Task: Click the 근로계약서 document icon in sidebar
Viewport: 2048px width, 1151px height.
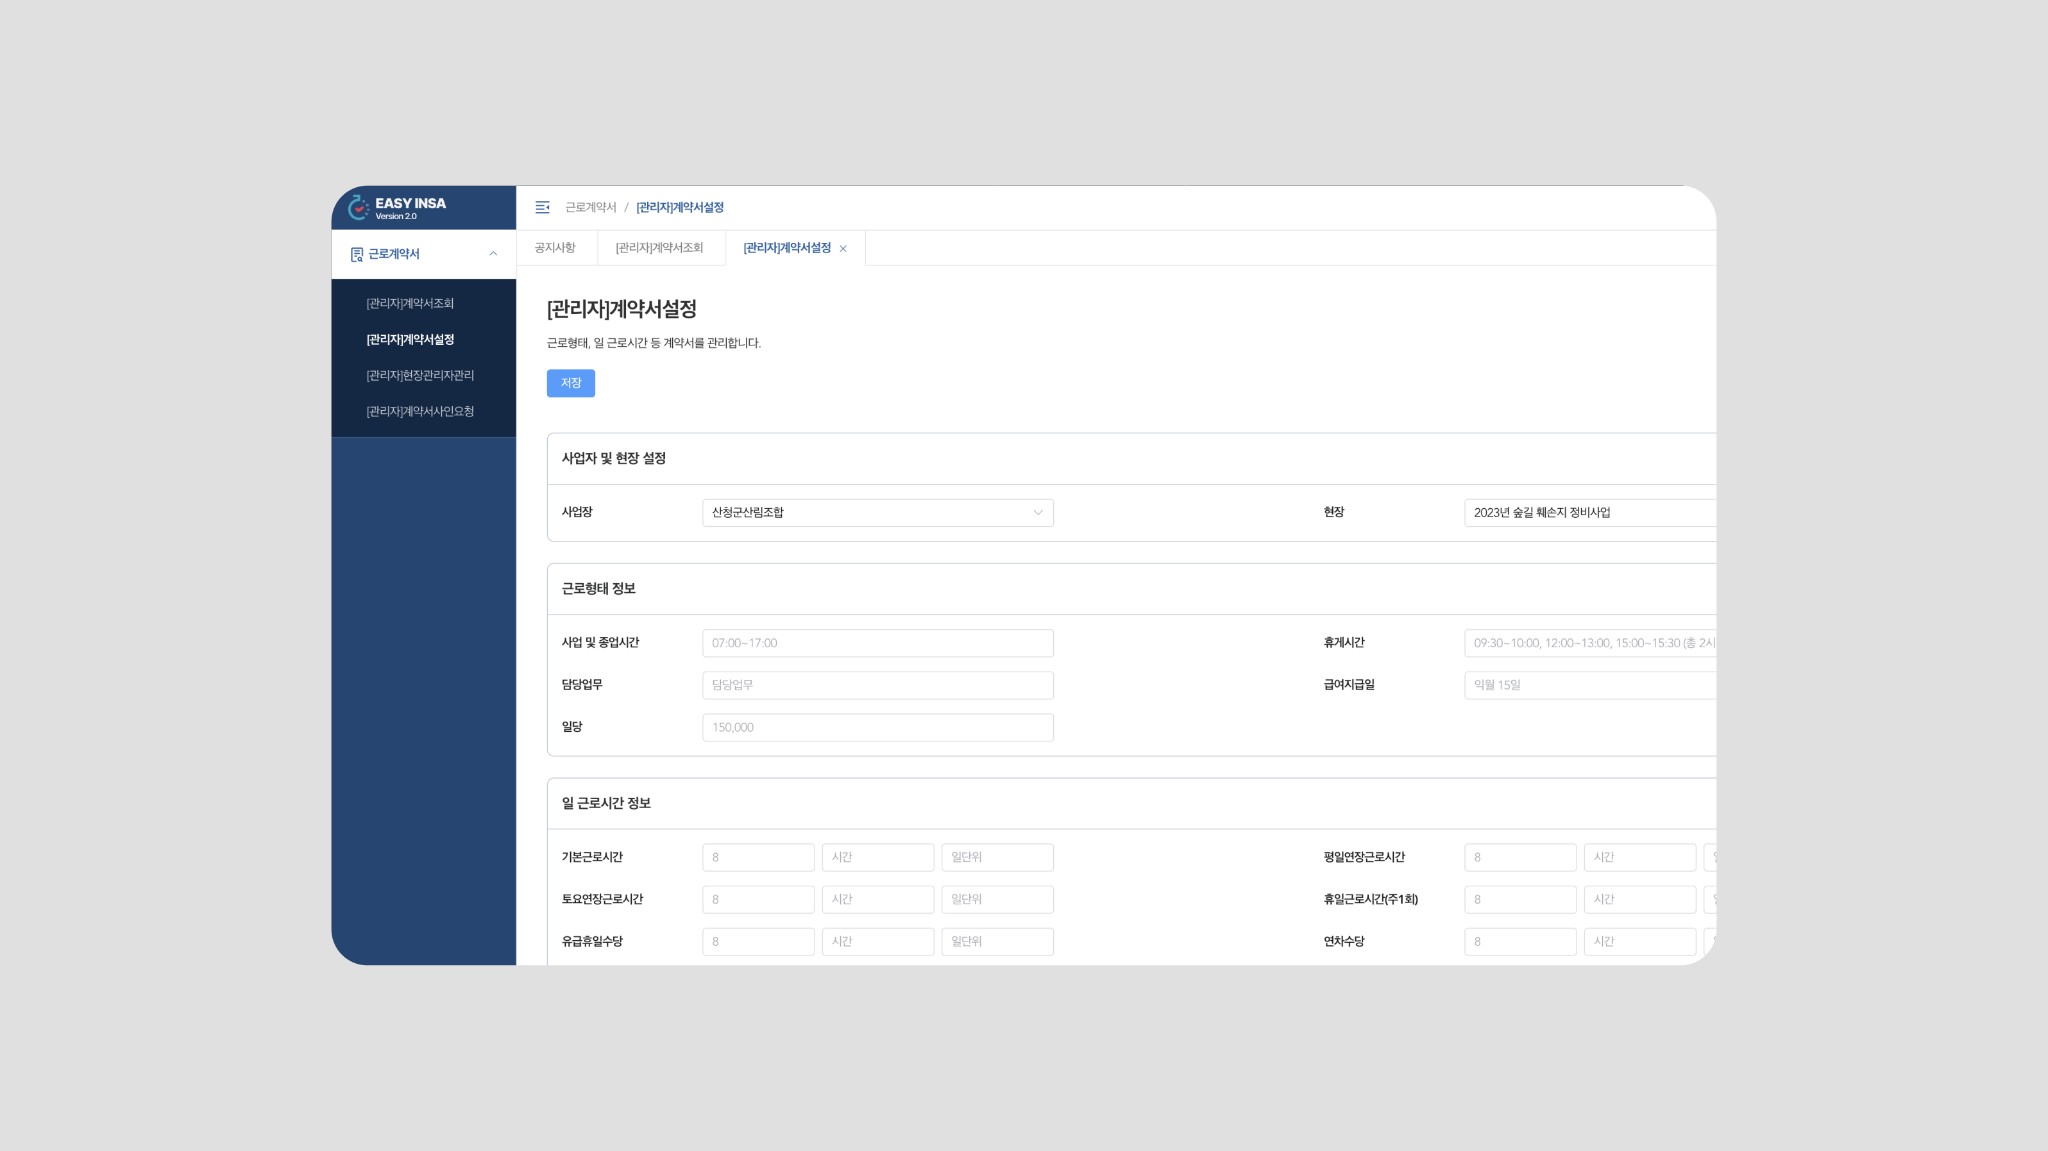Action: pos(356,254)
